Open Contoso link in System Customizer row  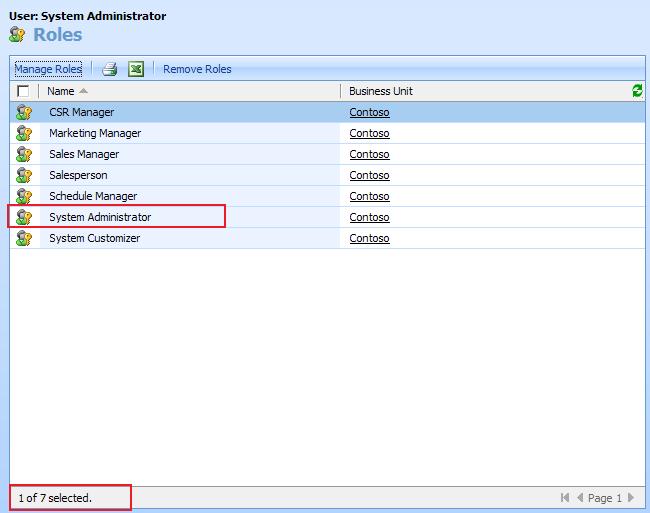pyautogui.click(x=369, y=238)
